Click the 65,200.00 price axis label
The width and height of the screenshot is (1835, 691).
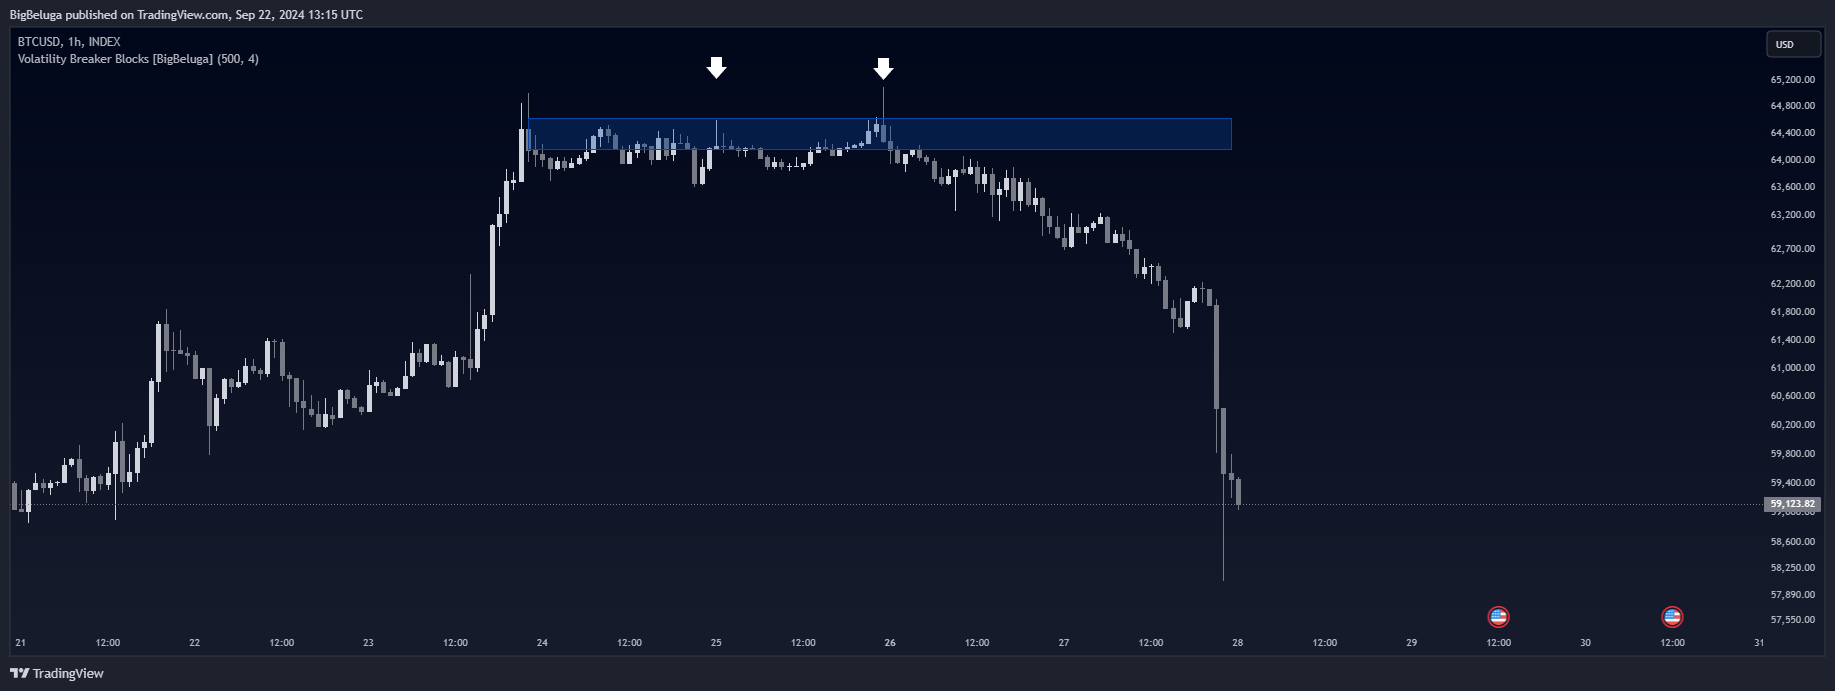click(x=1792, y=79)
